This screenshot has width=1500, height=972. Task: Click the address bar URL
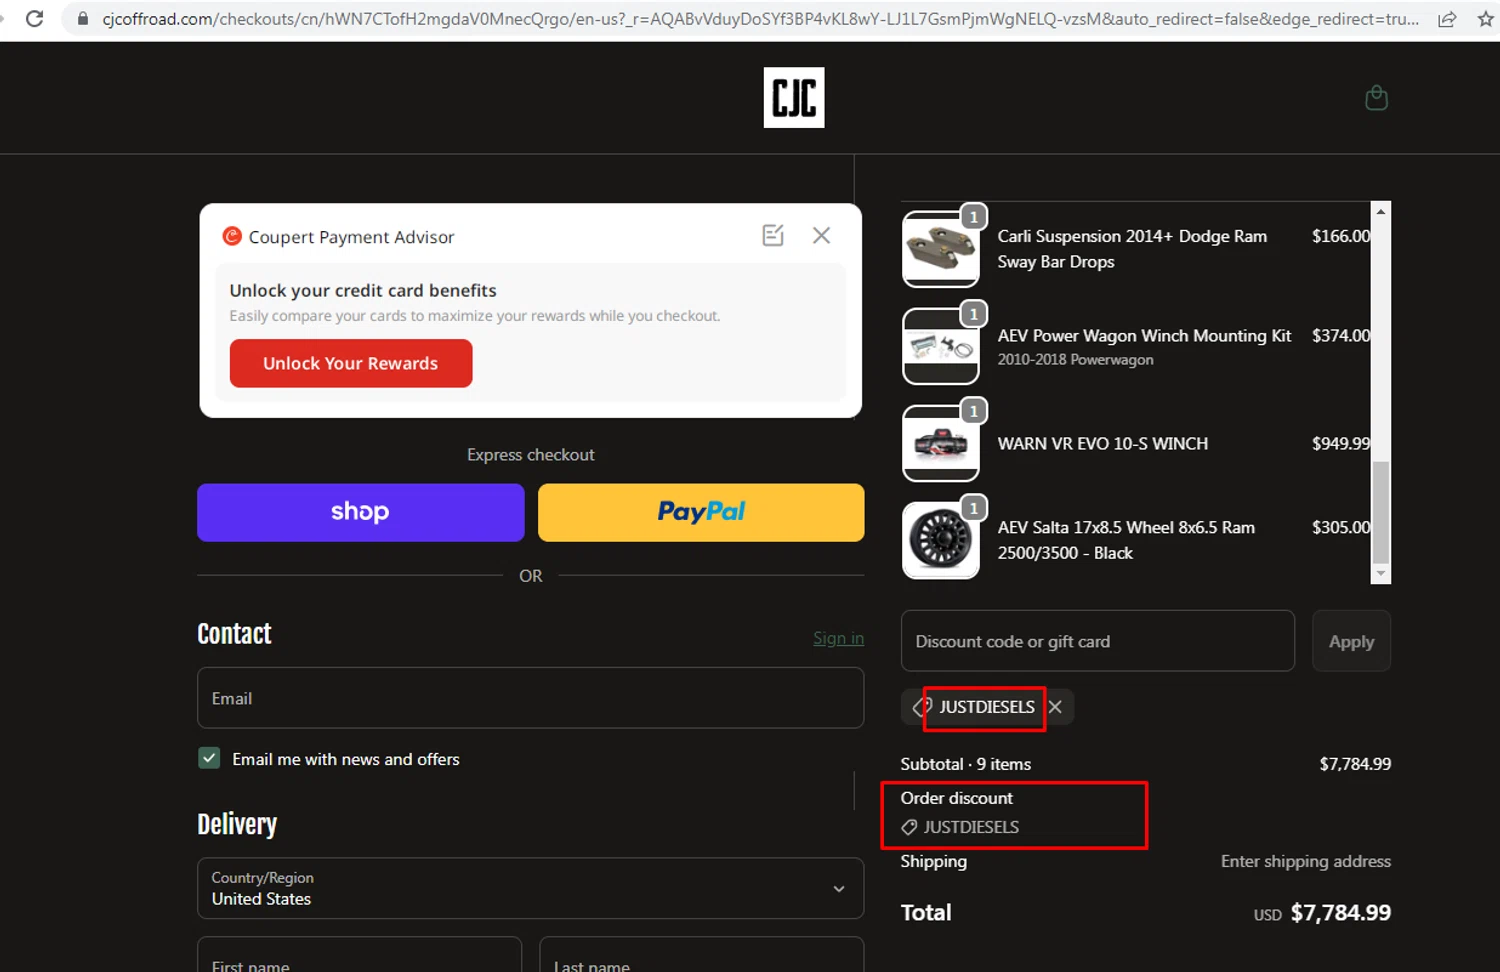pyautogui.click(x=760, y=19)
